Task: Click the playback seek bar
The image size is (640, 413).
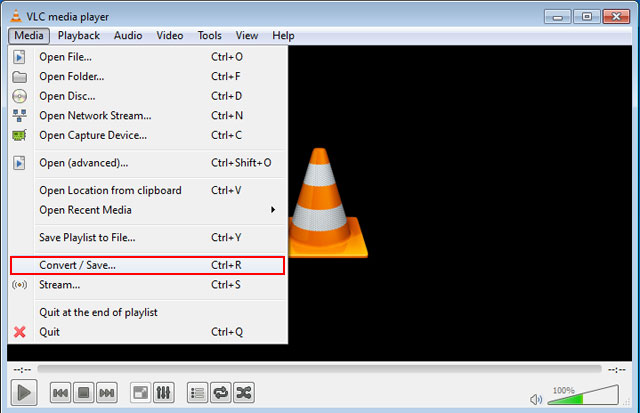Action: coord(319,369)
